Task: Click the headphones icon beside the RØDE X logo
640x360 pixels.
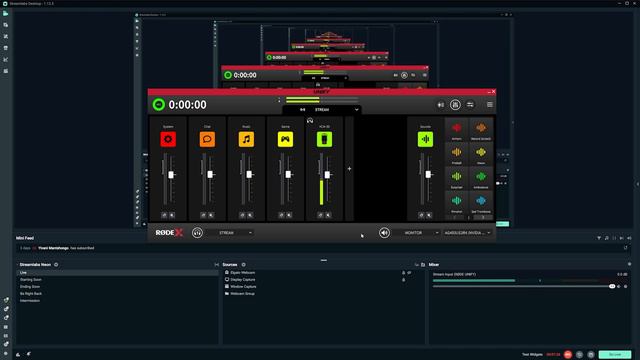Action: point(197,233)
